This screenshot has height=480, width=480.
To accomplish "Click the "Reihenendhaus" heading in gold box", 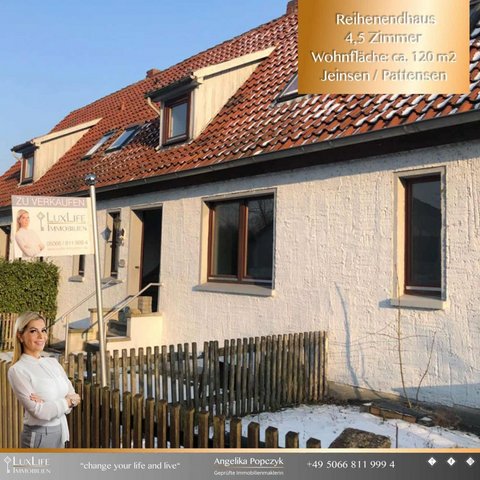I will coord(385,19).
